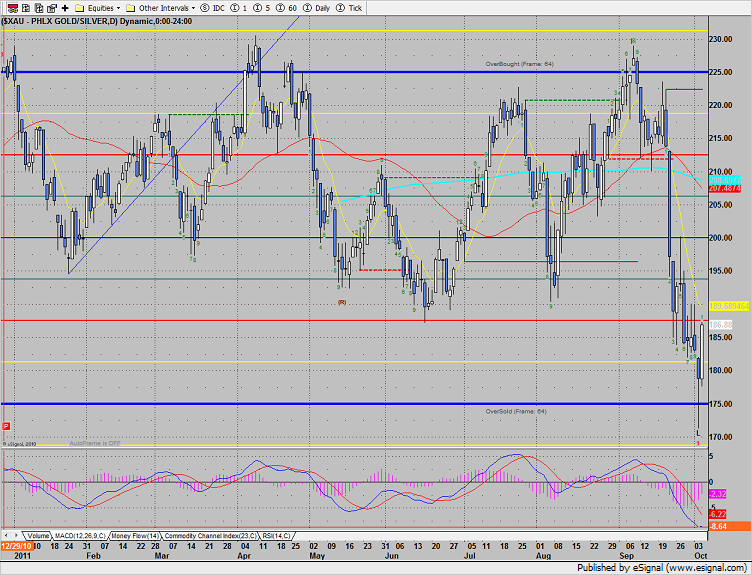The width and height of the screenshot is (752, 575).
Task: Click the cyan 208.6977 price label
Action: tap(725, 180)
